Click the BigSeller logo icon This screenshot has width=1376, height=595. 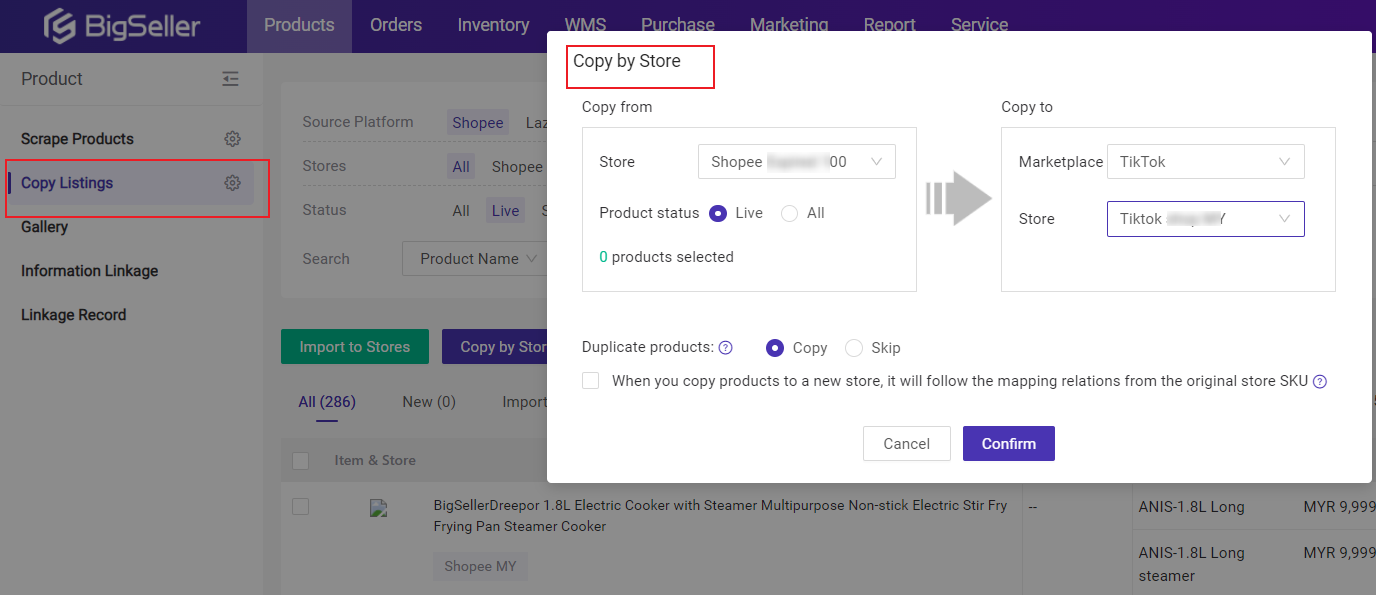tap(60, 26)
